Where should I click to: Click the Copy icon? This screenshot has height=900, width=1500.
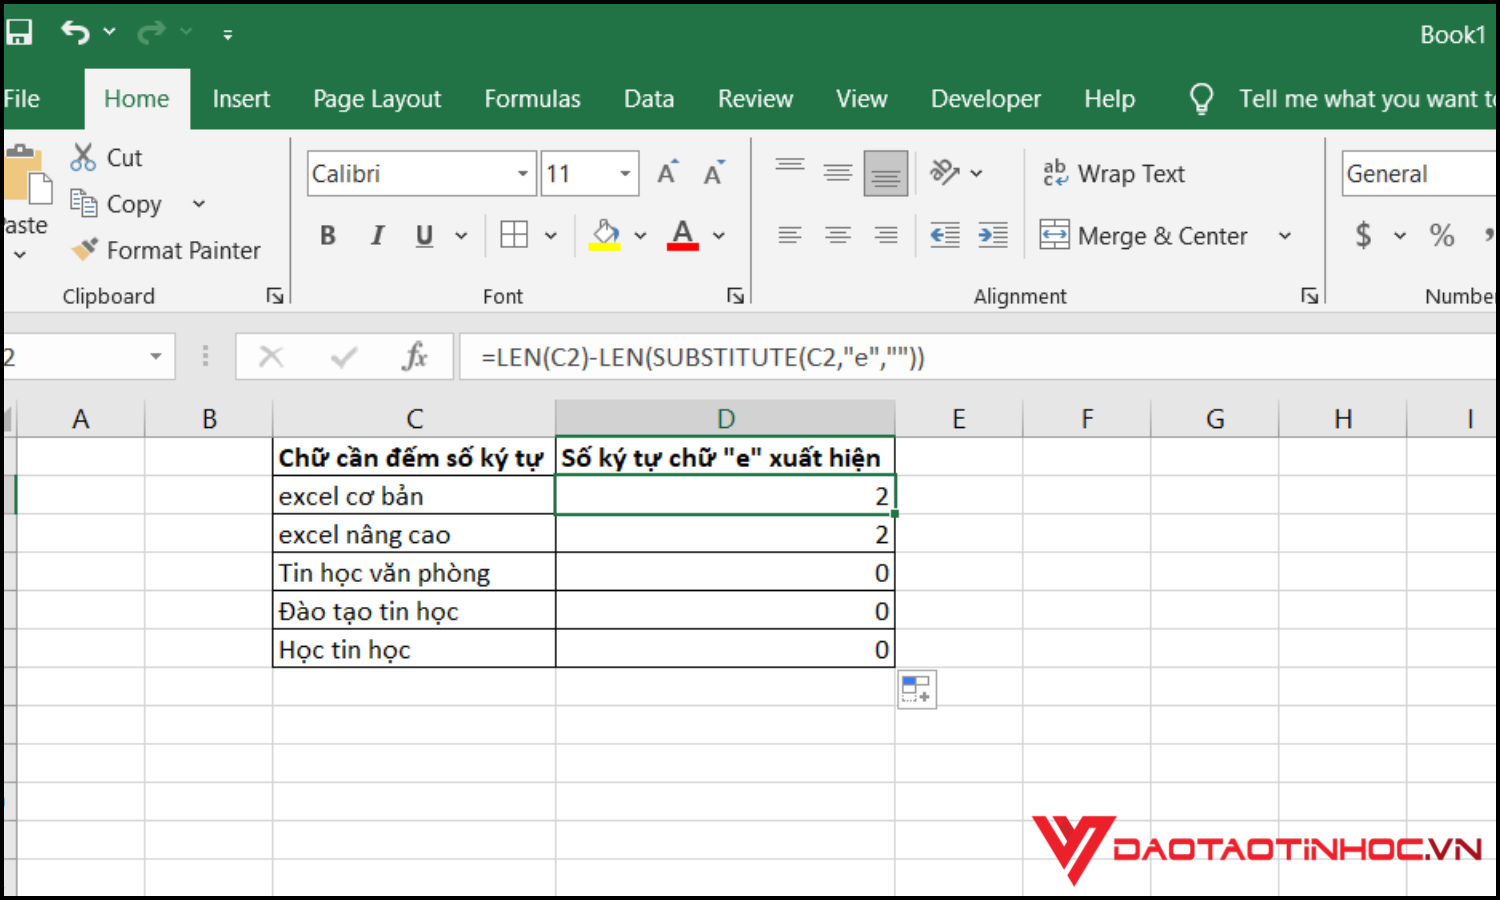click(x=85, y=203)
